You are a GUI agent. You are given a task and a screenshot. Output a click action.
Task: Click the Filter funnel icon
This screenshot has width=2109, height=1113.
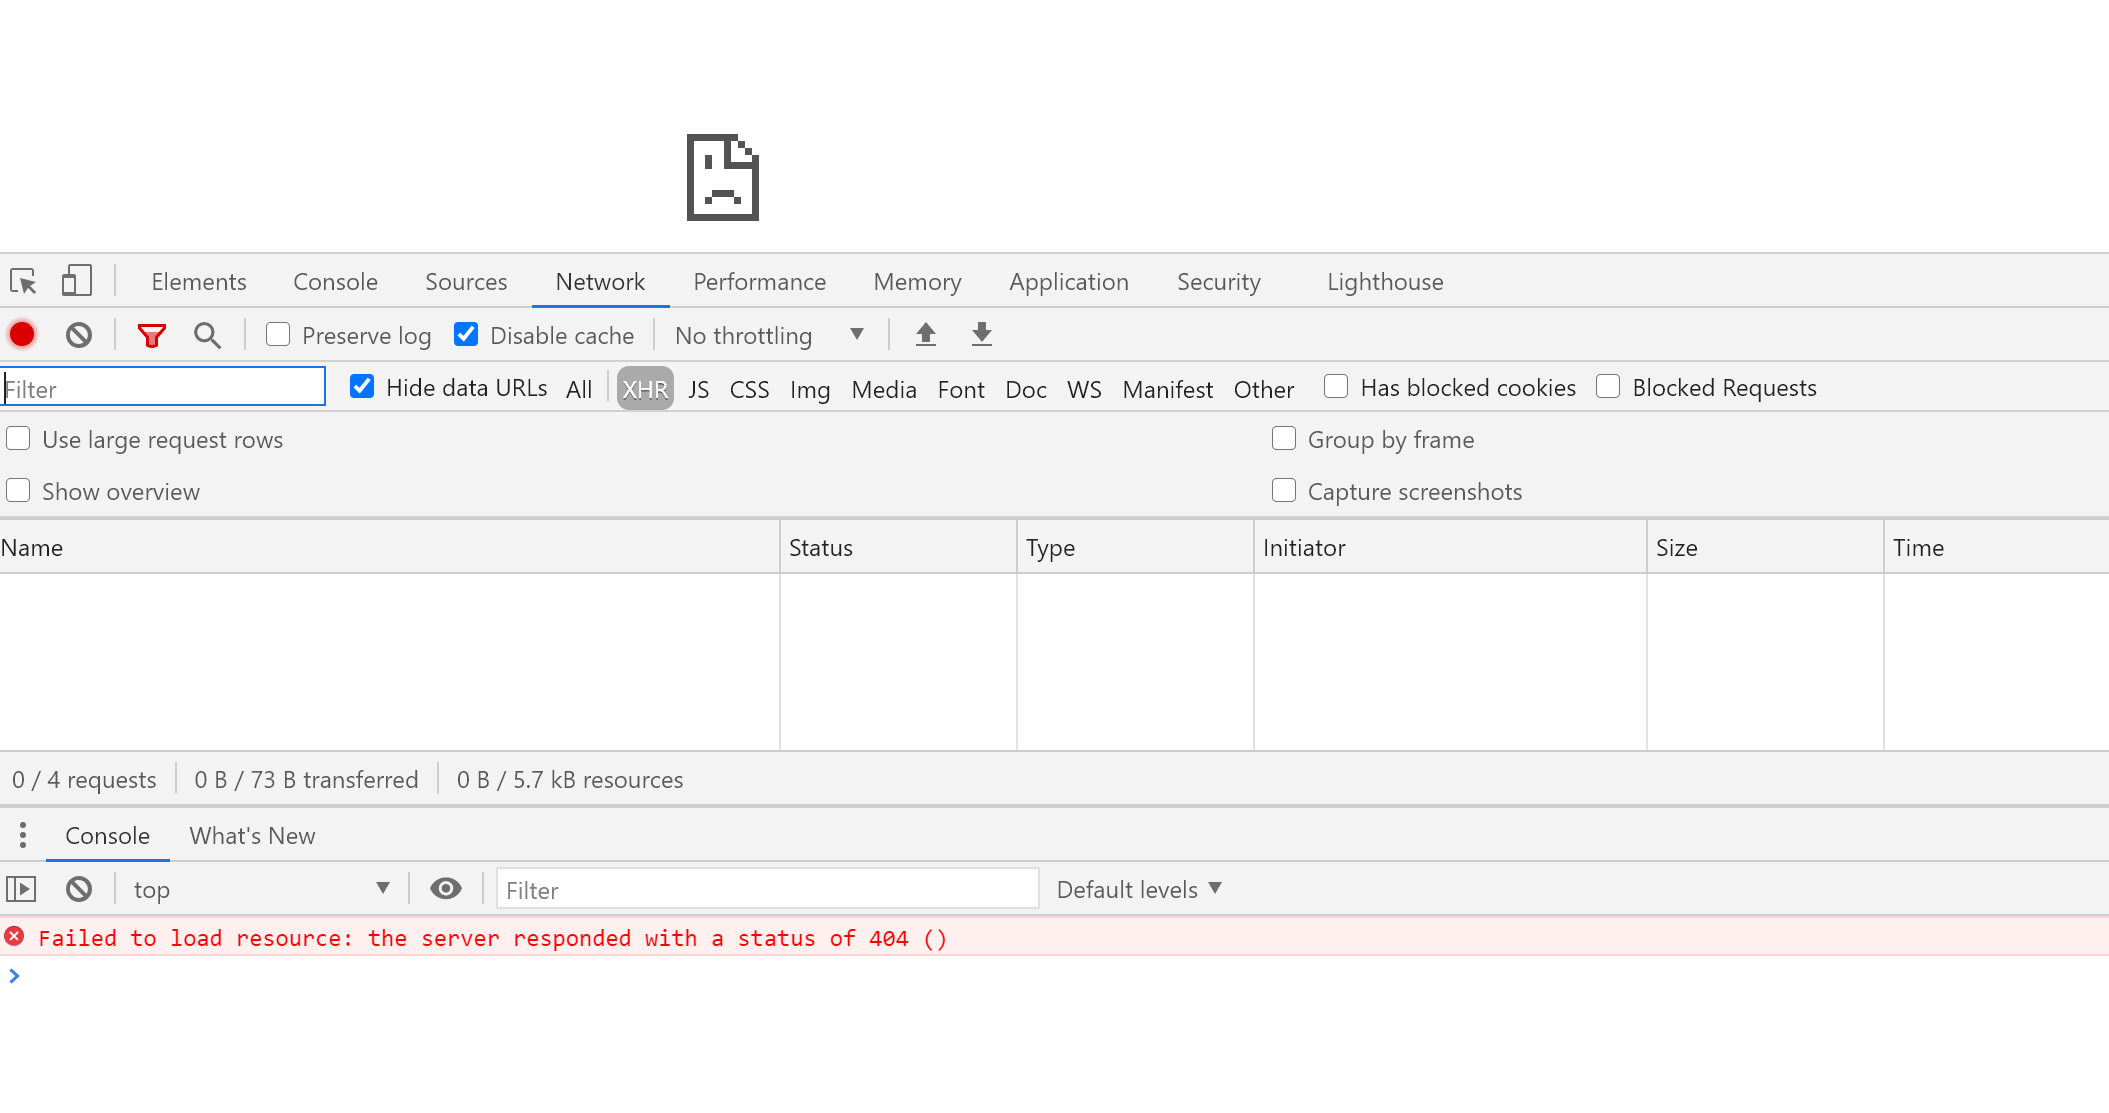tap(151, 335)
